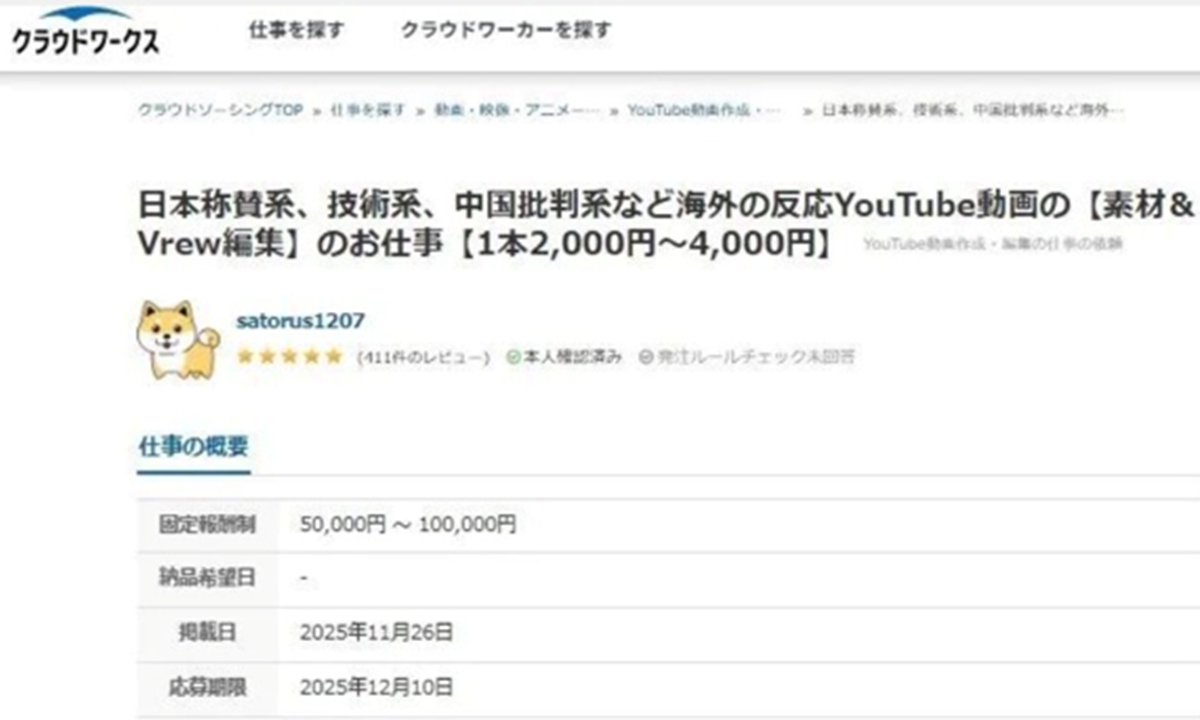
Task: Click the 本人確認済み verification checkmark icon
Action: click(x=513, y=353)
